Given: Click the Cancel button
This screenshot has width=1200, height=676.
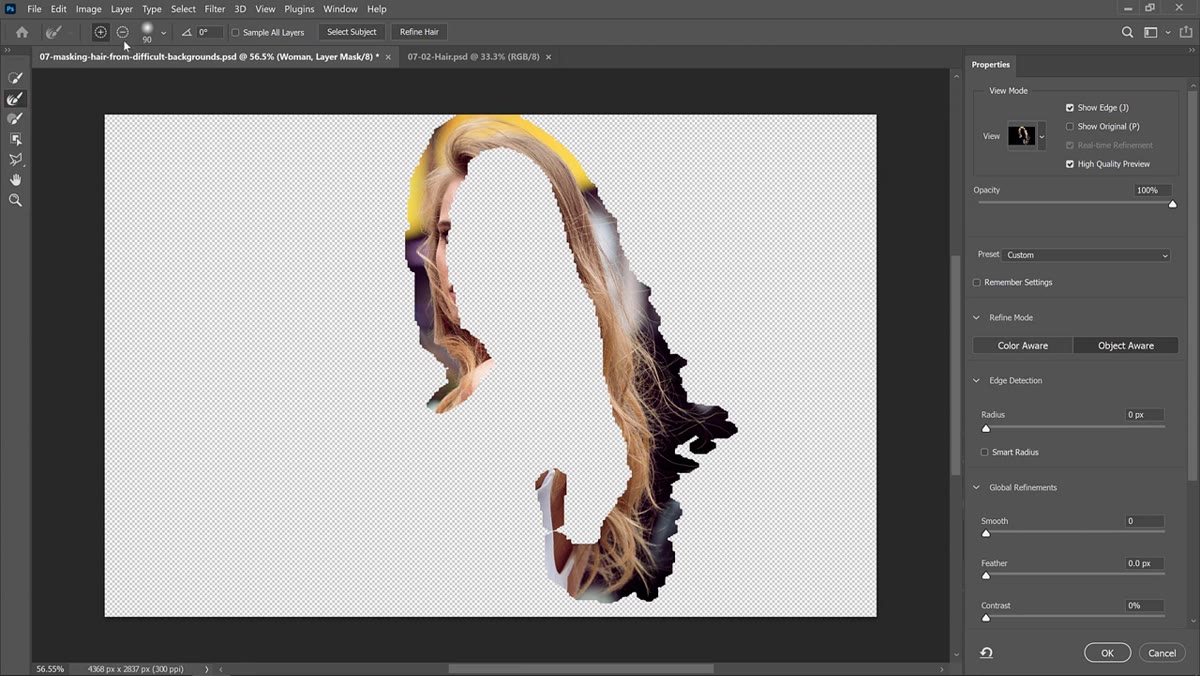Looking at the screenshot, I should (1162, 653).
